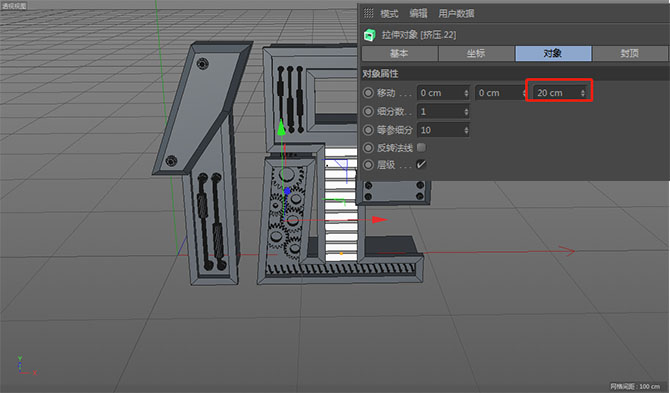This screenshot has height=393, width=670.
Task: Switch to the 封顶 tab
Action: point(629,53)
